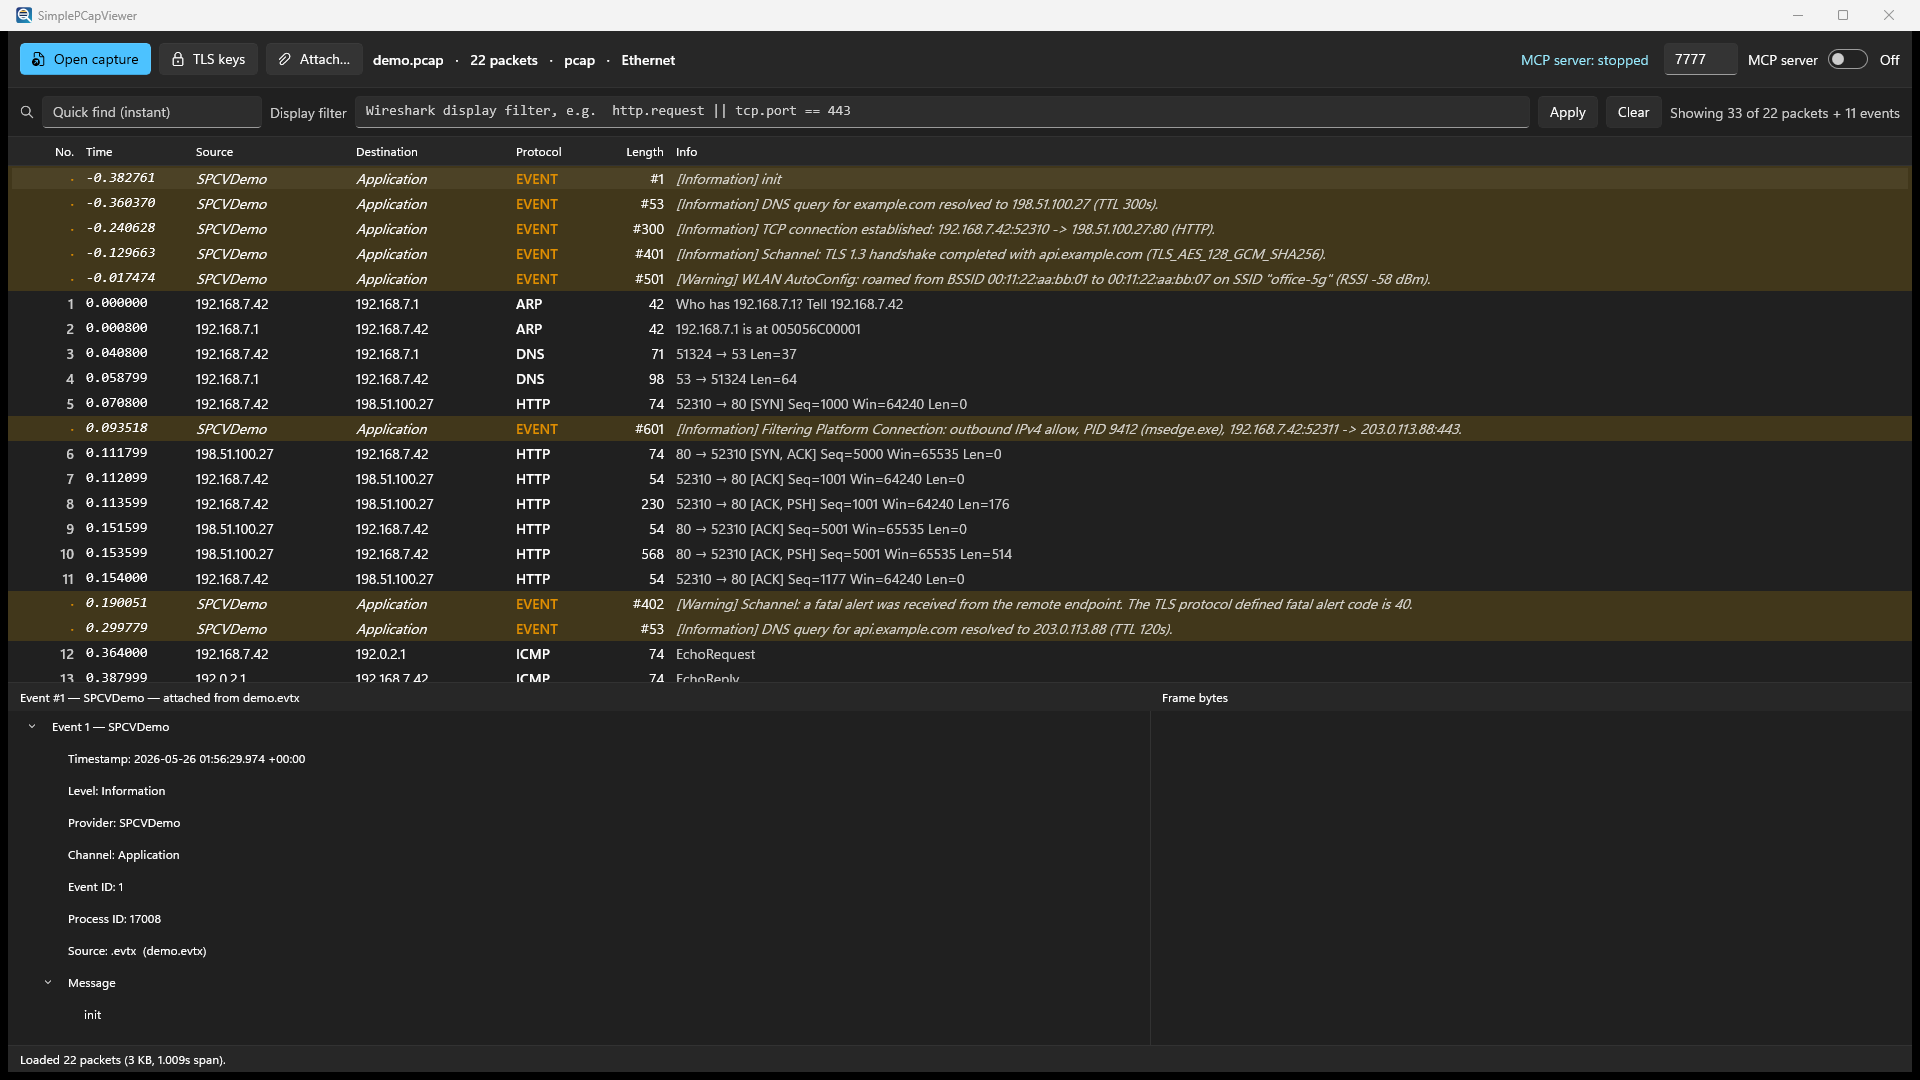
Task: Select DNS query for api.example.com event
Action: pos(960,629)
